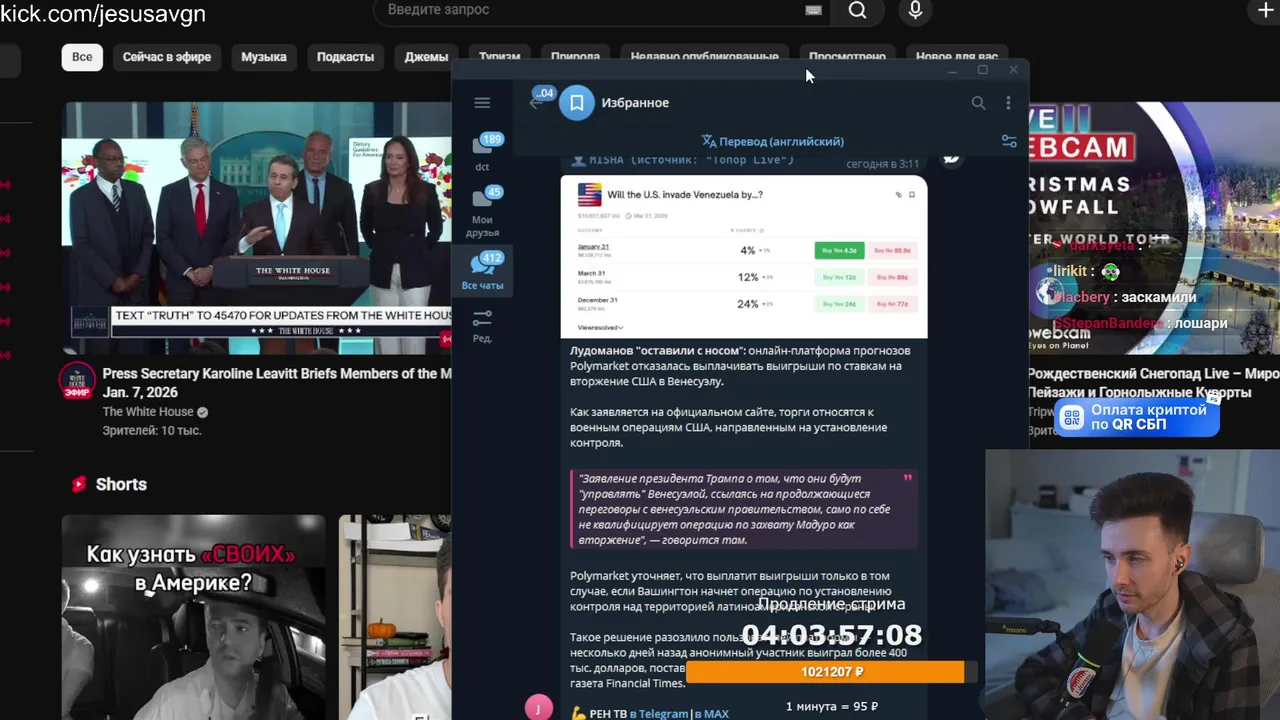Image resolution: width=1280 pixels, height=720 pixels.
Task: Open the J sender avatar in Telegram
Action: [x=538, y=707]
